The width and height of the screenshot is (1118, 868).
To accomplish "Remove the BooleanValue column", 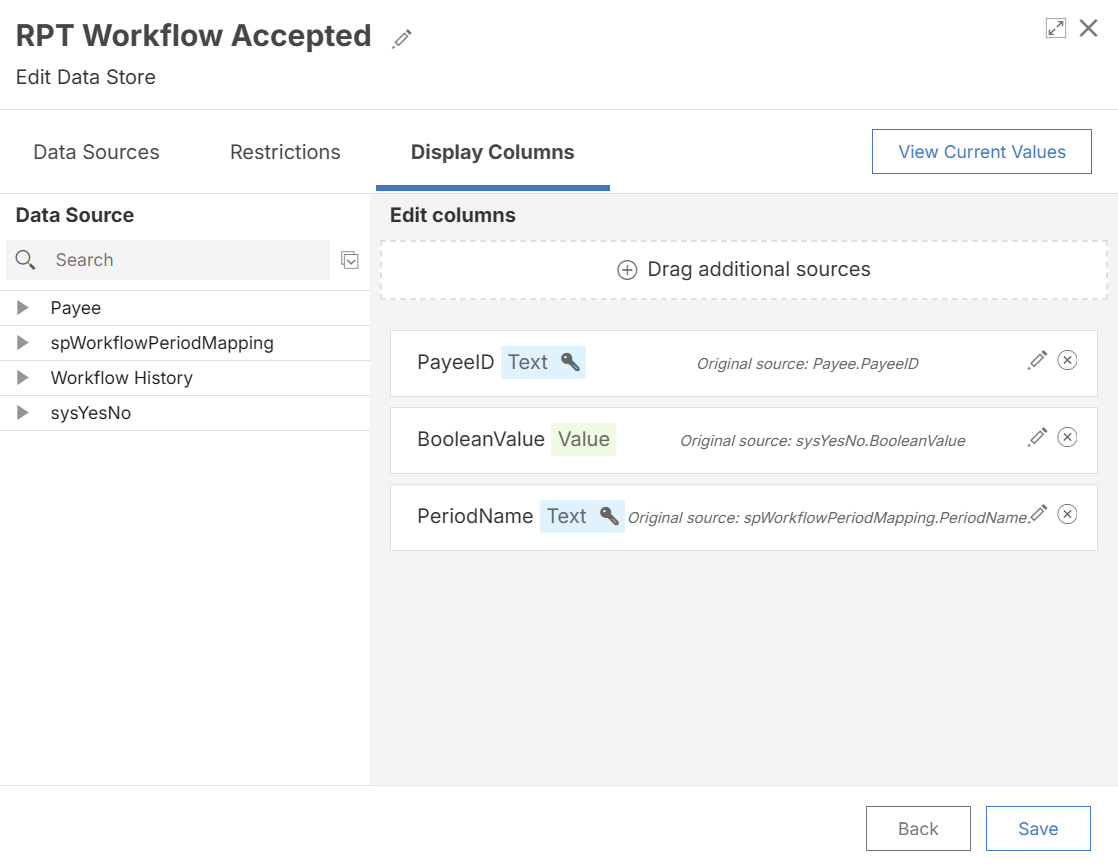I will (x=1067, y=437).
